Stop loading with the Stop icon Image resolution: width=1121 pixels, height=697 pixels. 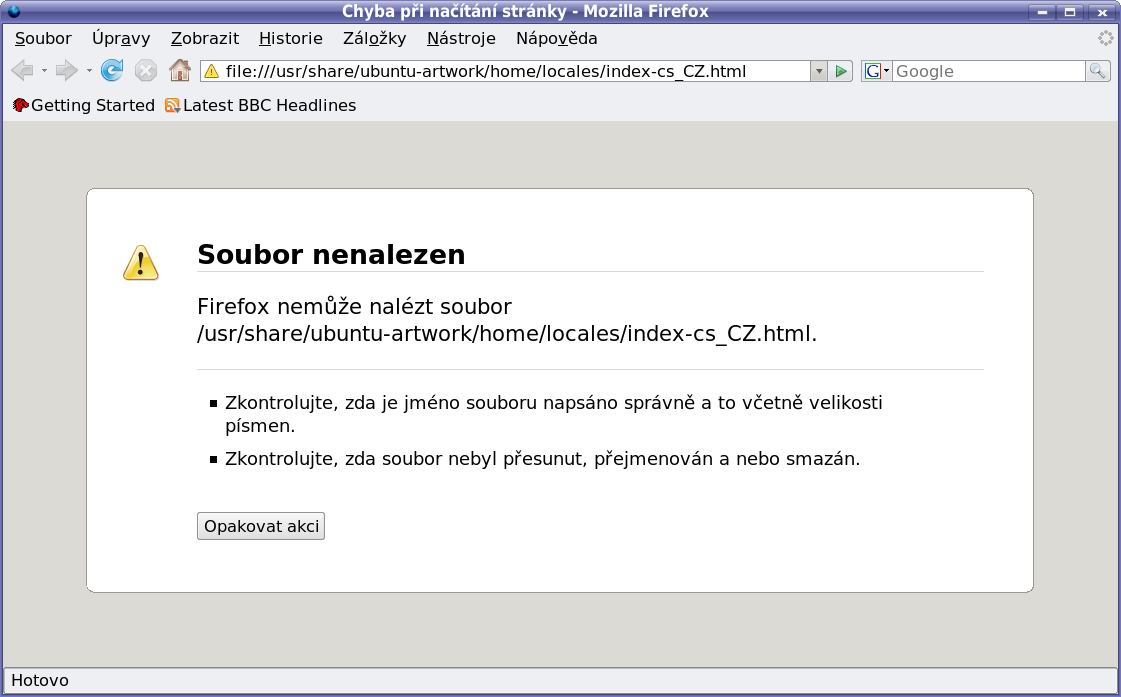pyautogui.click(x=146, y=71)
